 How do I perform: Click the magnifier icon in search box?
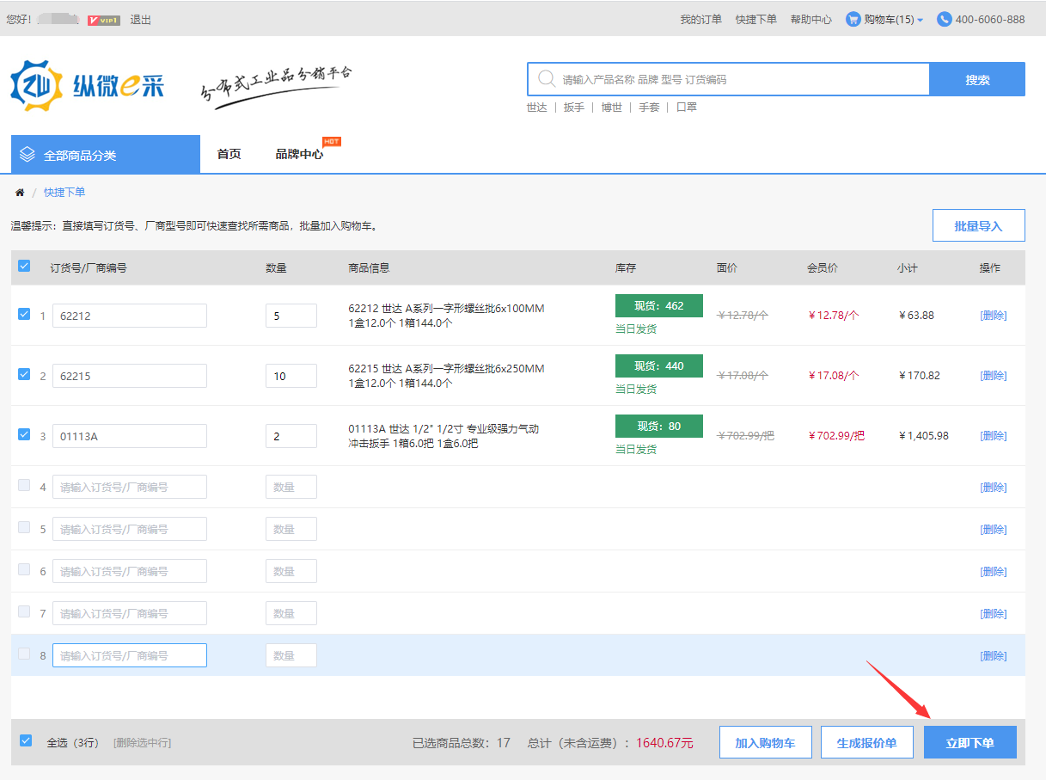click(x=546, y=79)
